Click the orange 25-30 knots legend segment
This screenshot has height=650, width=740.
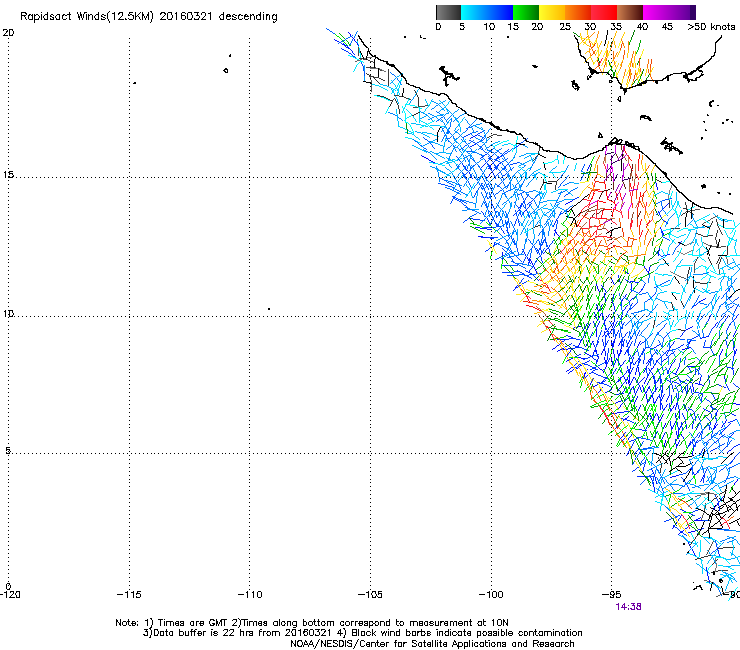tap(578, 12)
